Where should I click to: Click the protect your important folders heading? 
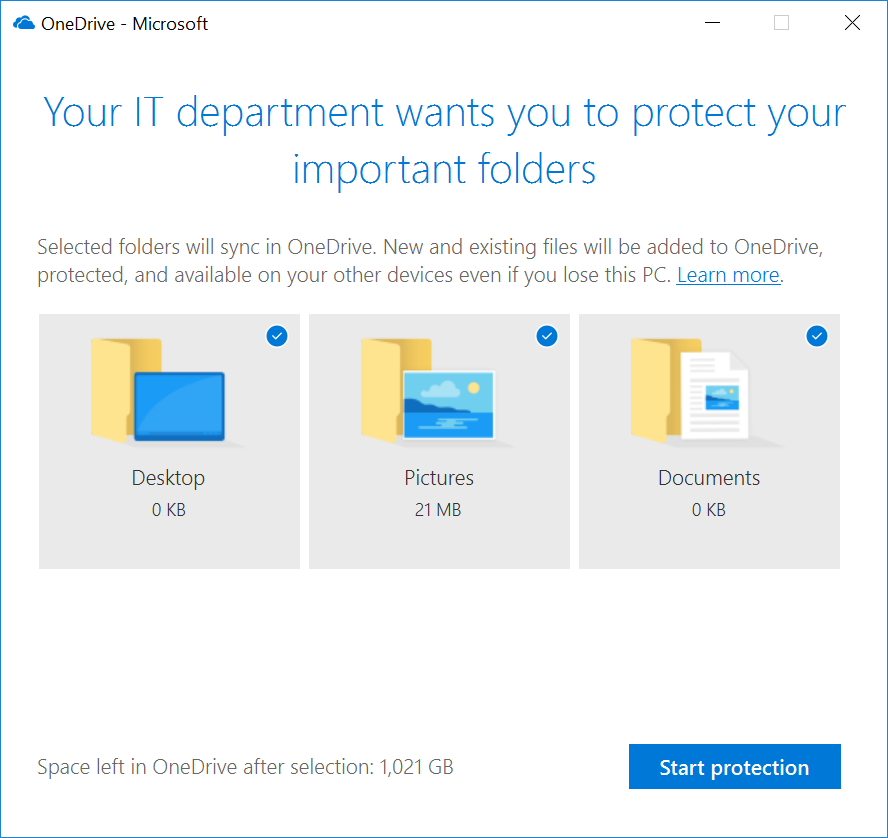point(445,141)
